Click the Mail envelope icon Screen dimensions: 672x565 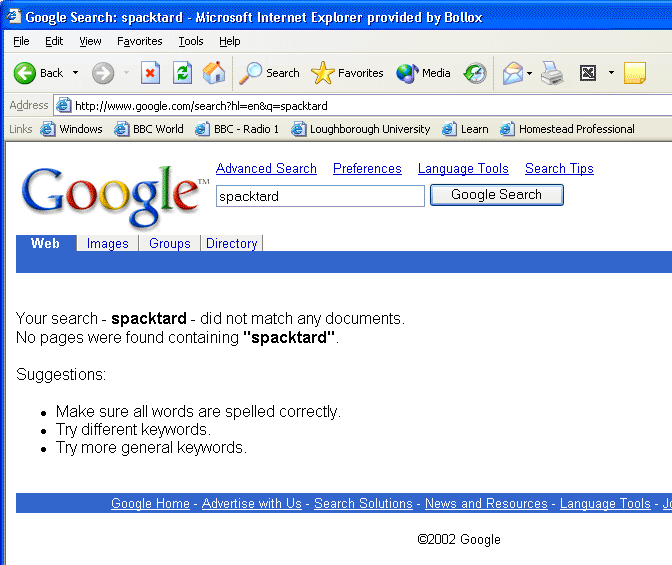point(513,73)
